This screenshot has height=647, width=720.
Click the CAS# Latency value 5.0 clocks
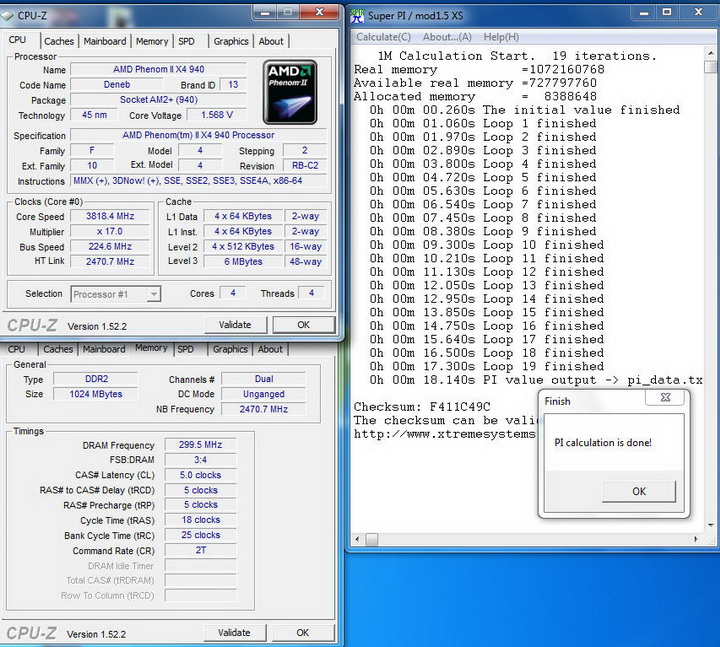click(201, 475)
